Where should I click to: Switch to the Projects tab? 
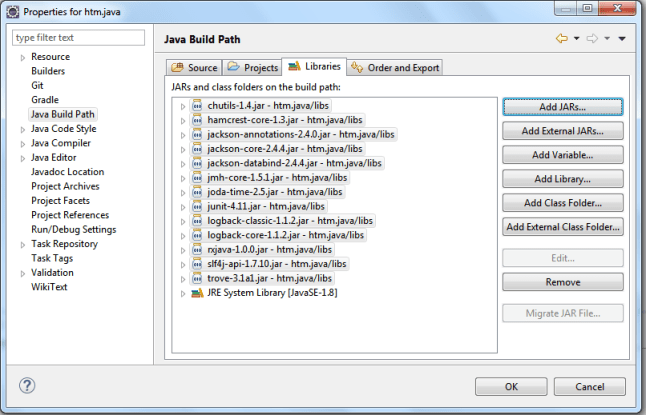(253, 68)
